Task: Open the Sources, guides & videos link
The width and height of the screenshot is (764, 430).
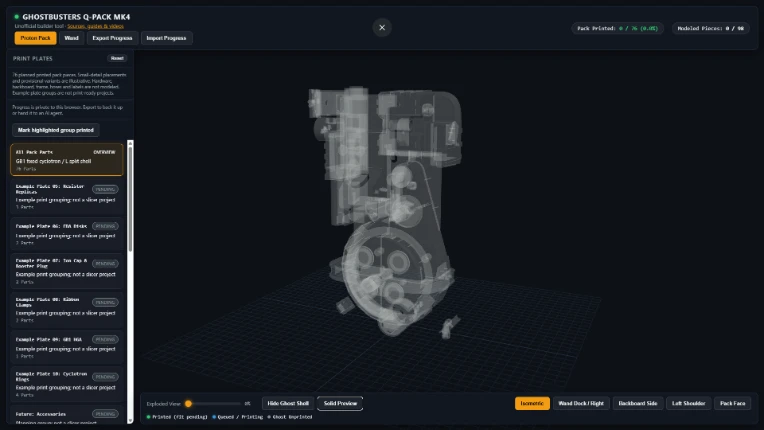Action: (96, 26)
